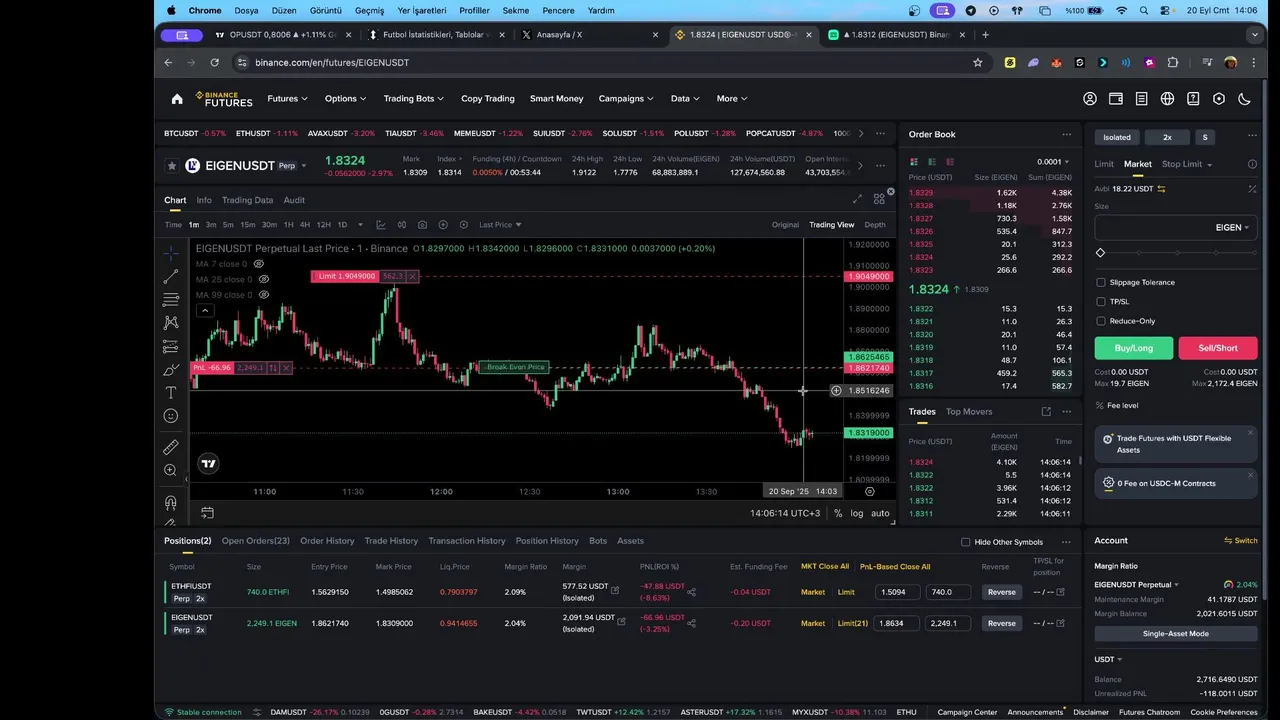
Task: Select the brush drawing tool
Action: click(171, 369)
